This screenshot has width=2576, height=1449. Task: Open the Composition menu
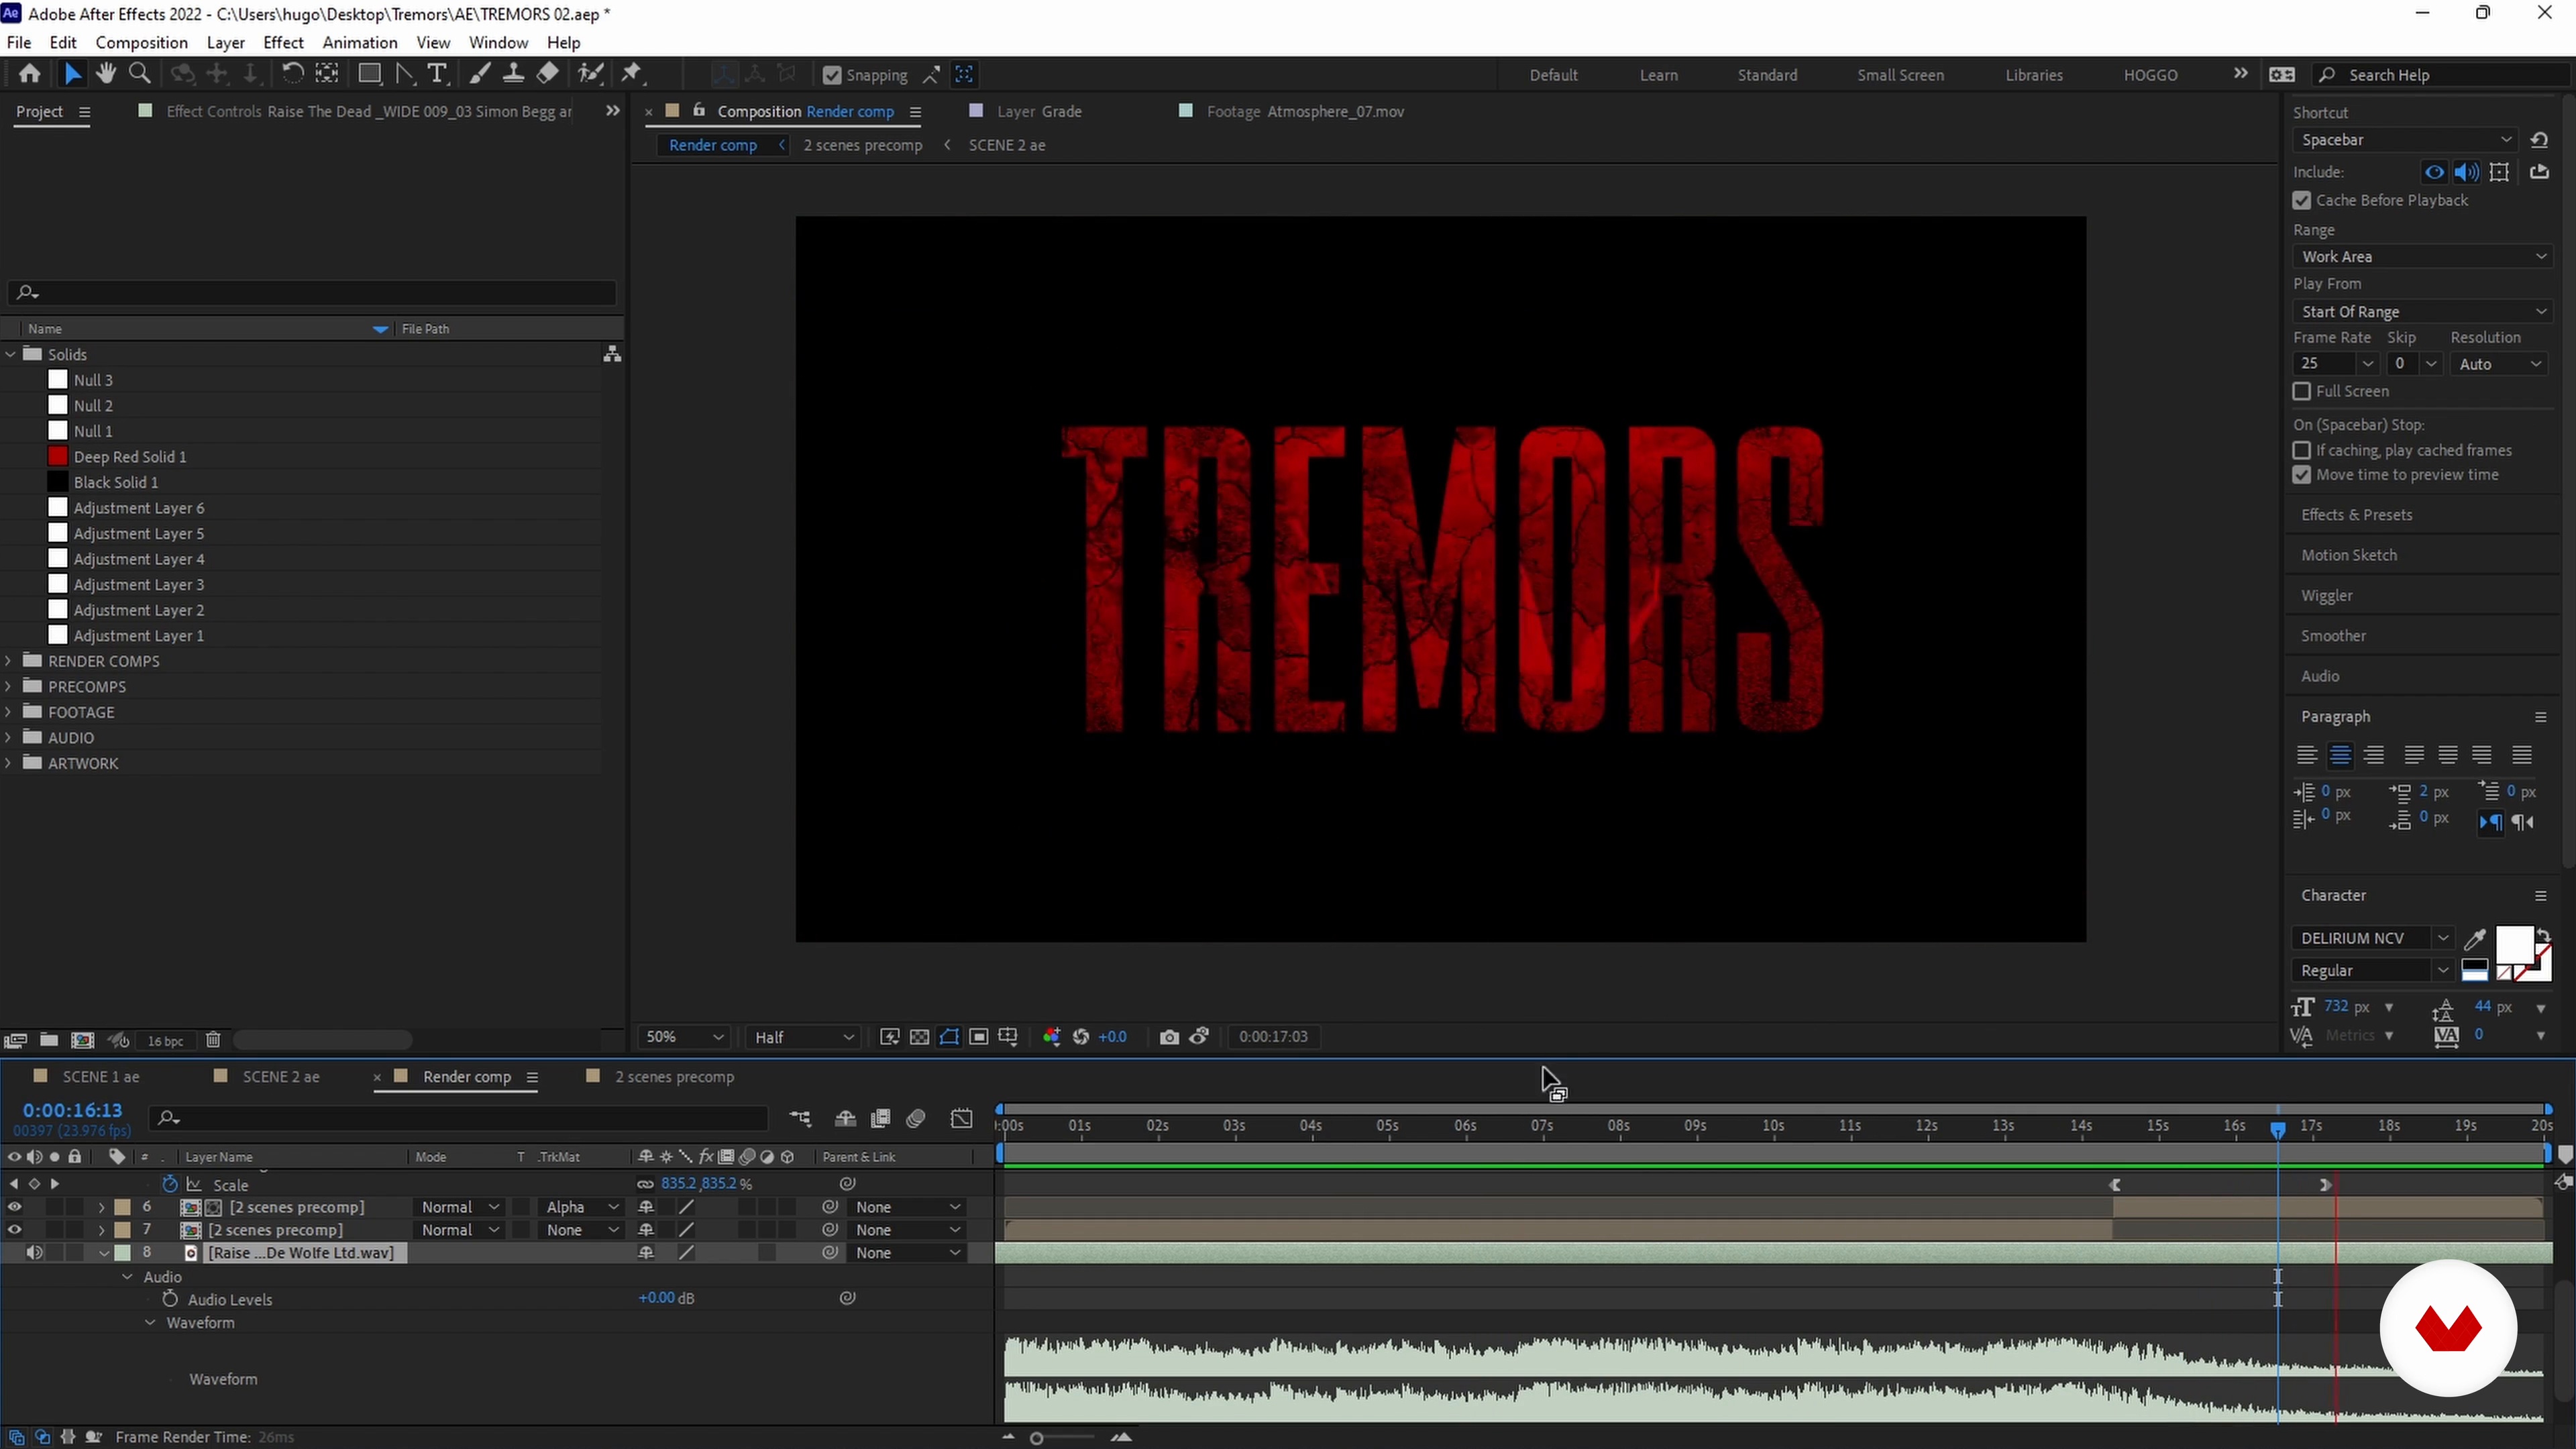tap(141, 42)
